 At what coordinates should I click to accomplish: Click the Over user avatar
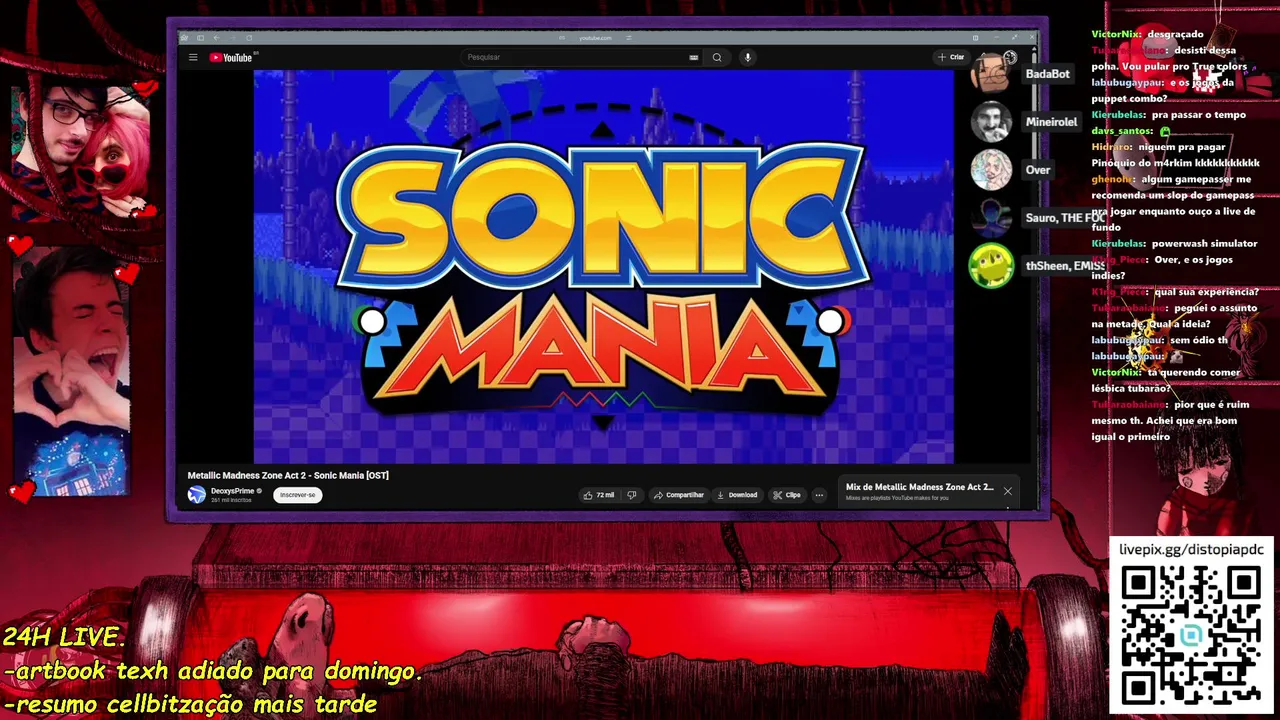(x=991, y=169)
